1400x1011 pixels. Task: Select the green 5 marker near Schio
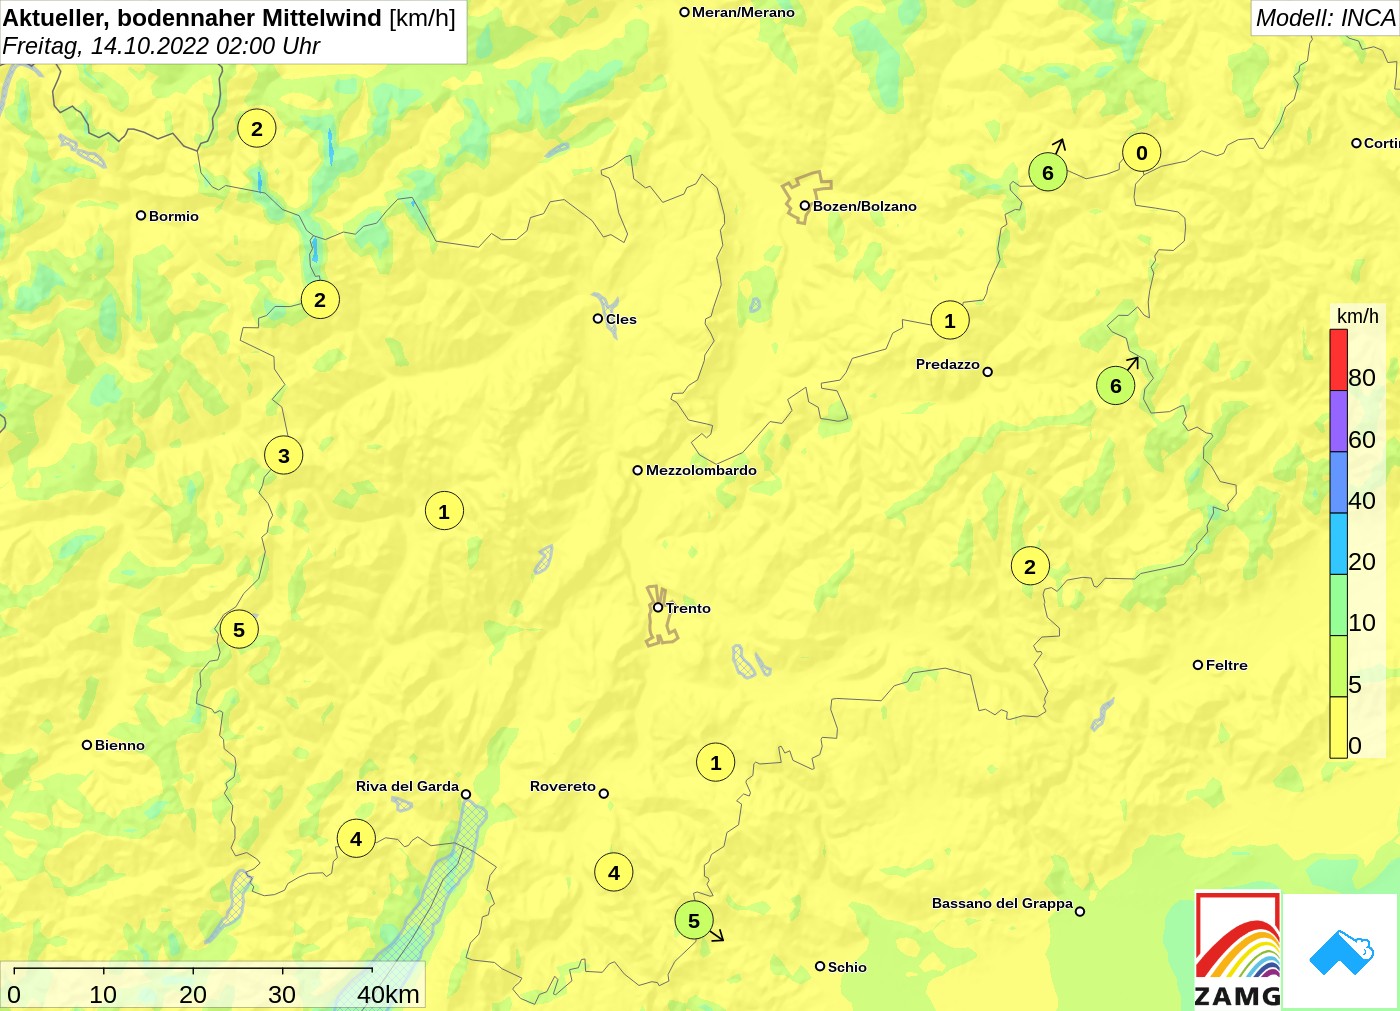pyautogui.click(x=694, y=921)
